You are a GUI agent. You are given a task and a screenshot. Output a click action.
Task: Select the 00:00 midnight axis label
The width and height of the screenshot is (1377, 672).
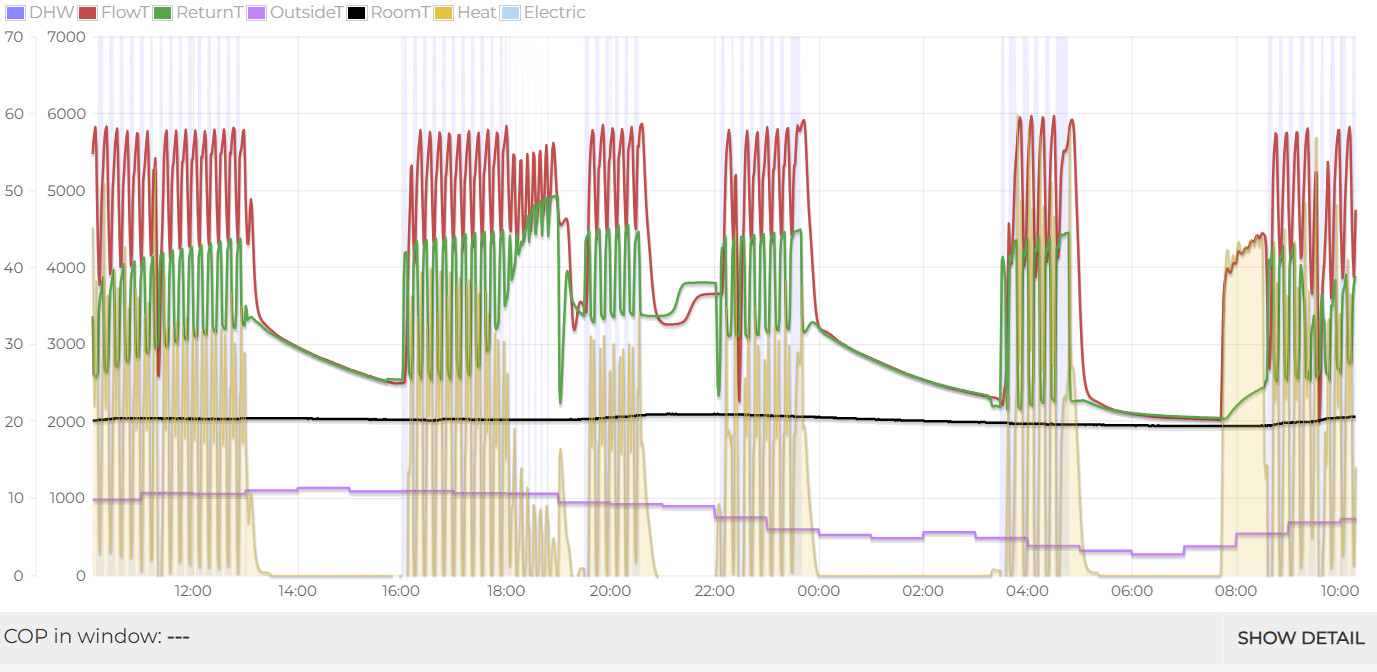[x=819, y=591]
